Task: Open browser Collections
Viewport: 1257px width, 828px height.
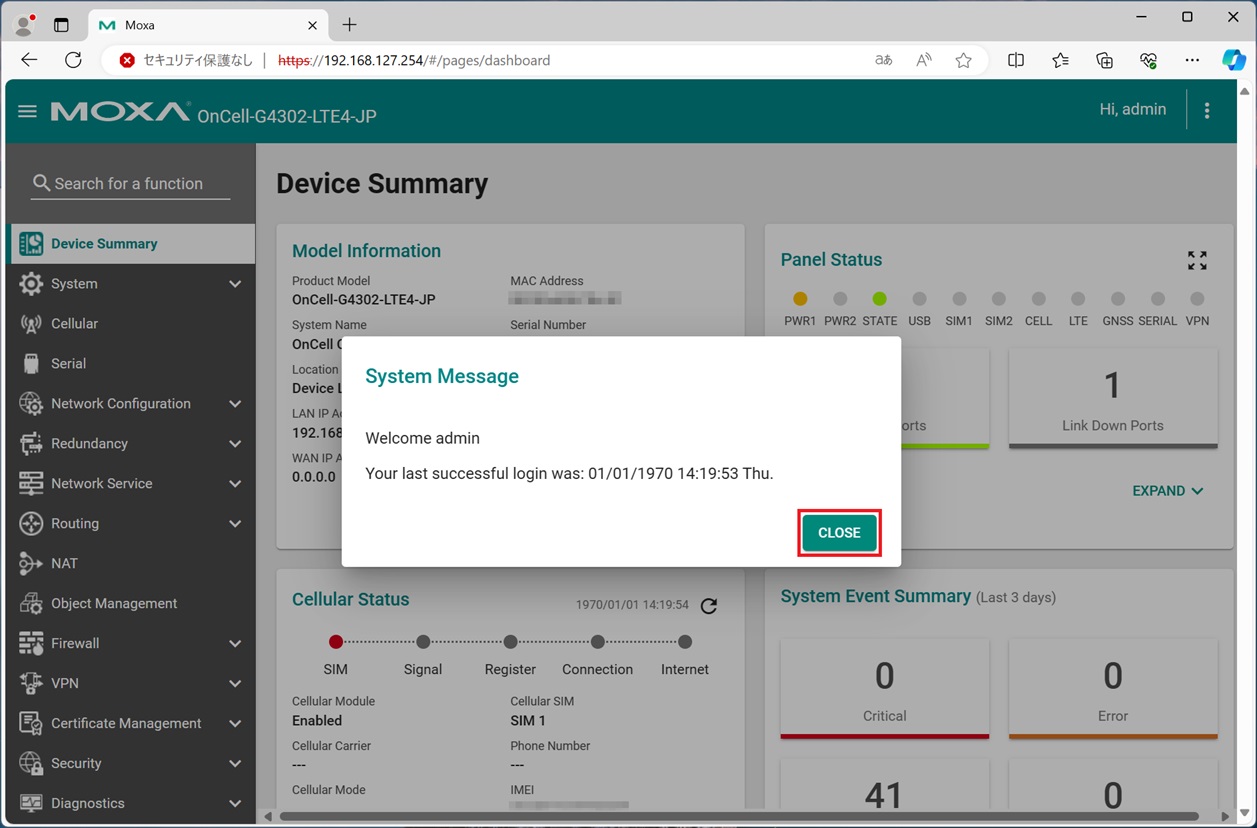Action: 1104,60
